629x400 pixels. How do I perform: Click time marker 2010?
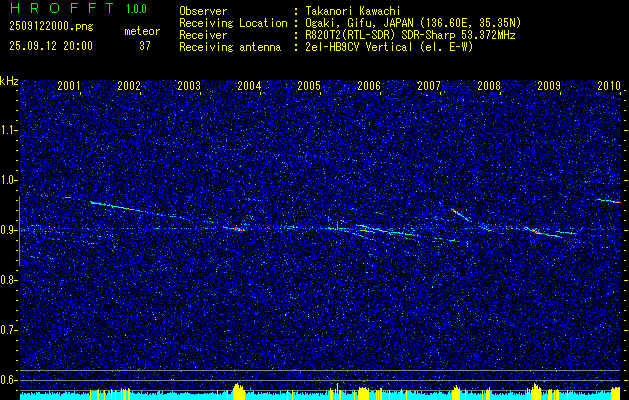609,85
